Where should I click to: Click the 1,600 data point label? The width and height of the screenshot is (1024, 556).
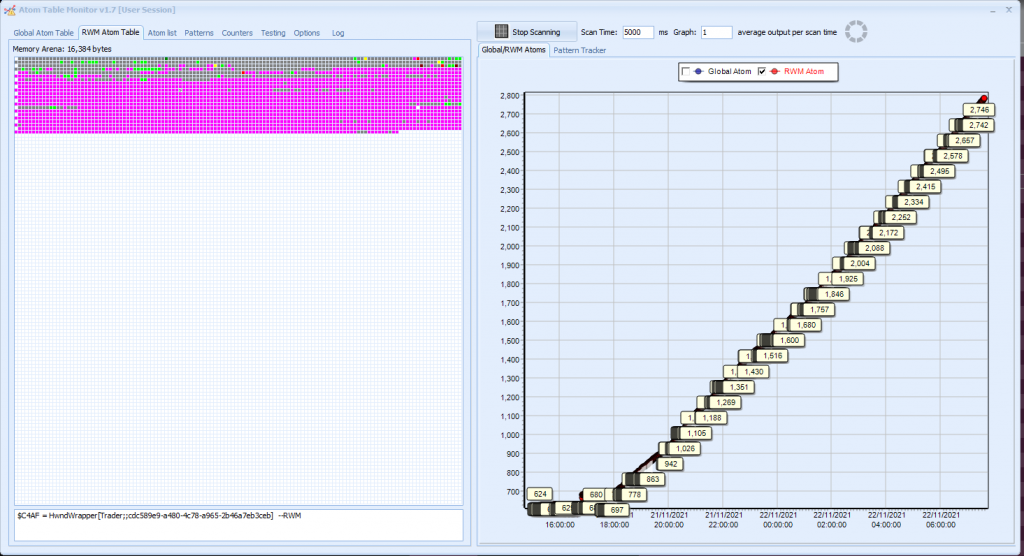click(x=789, y=340)
